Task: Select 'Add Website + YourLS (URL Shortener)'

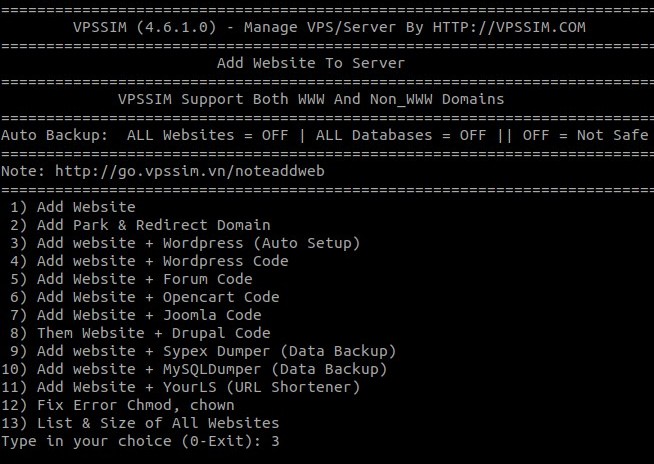Action: 181,387
